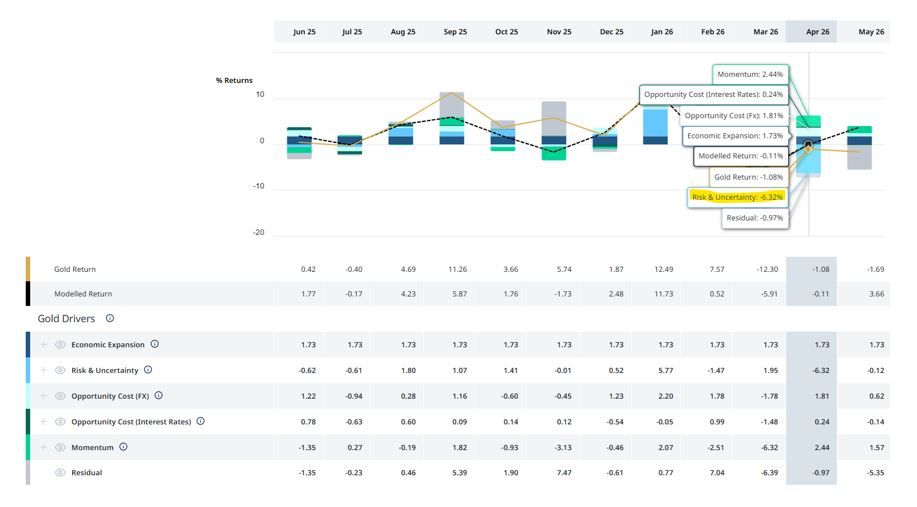917x507 pixels.
Task: Select the Nov 25 month column
Action: (559, 32)
